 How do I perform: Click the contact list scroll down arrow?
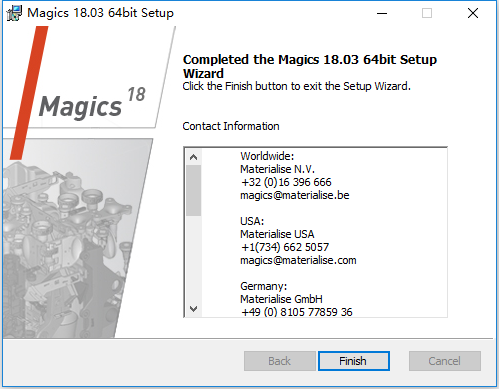(x=193, y=309)
